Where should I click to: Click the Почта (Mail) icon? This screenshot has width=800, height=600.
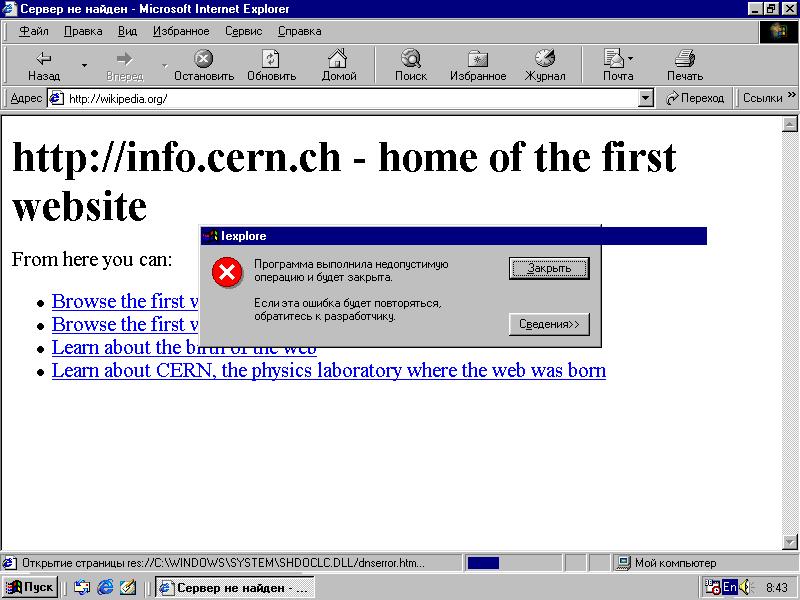click(x=613, y=60)
